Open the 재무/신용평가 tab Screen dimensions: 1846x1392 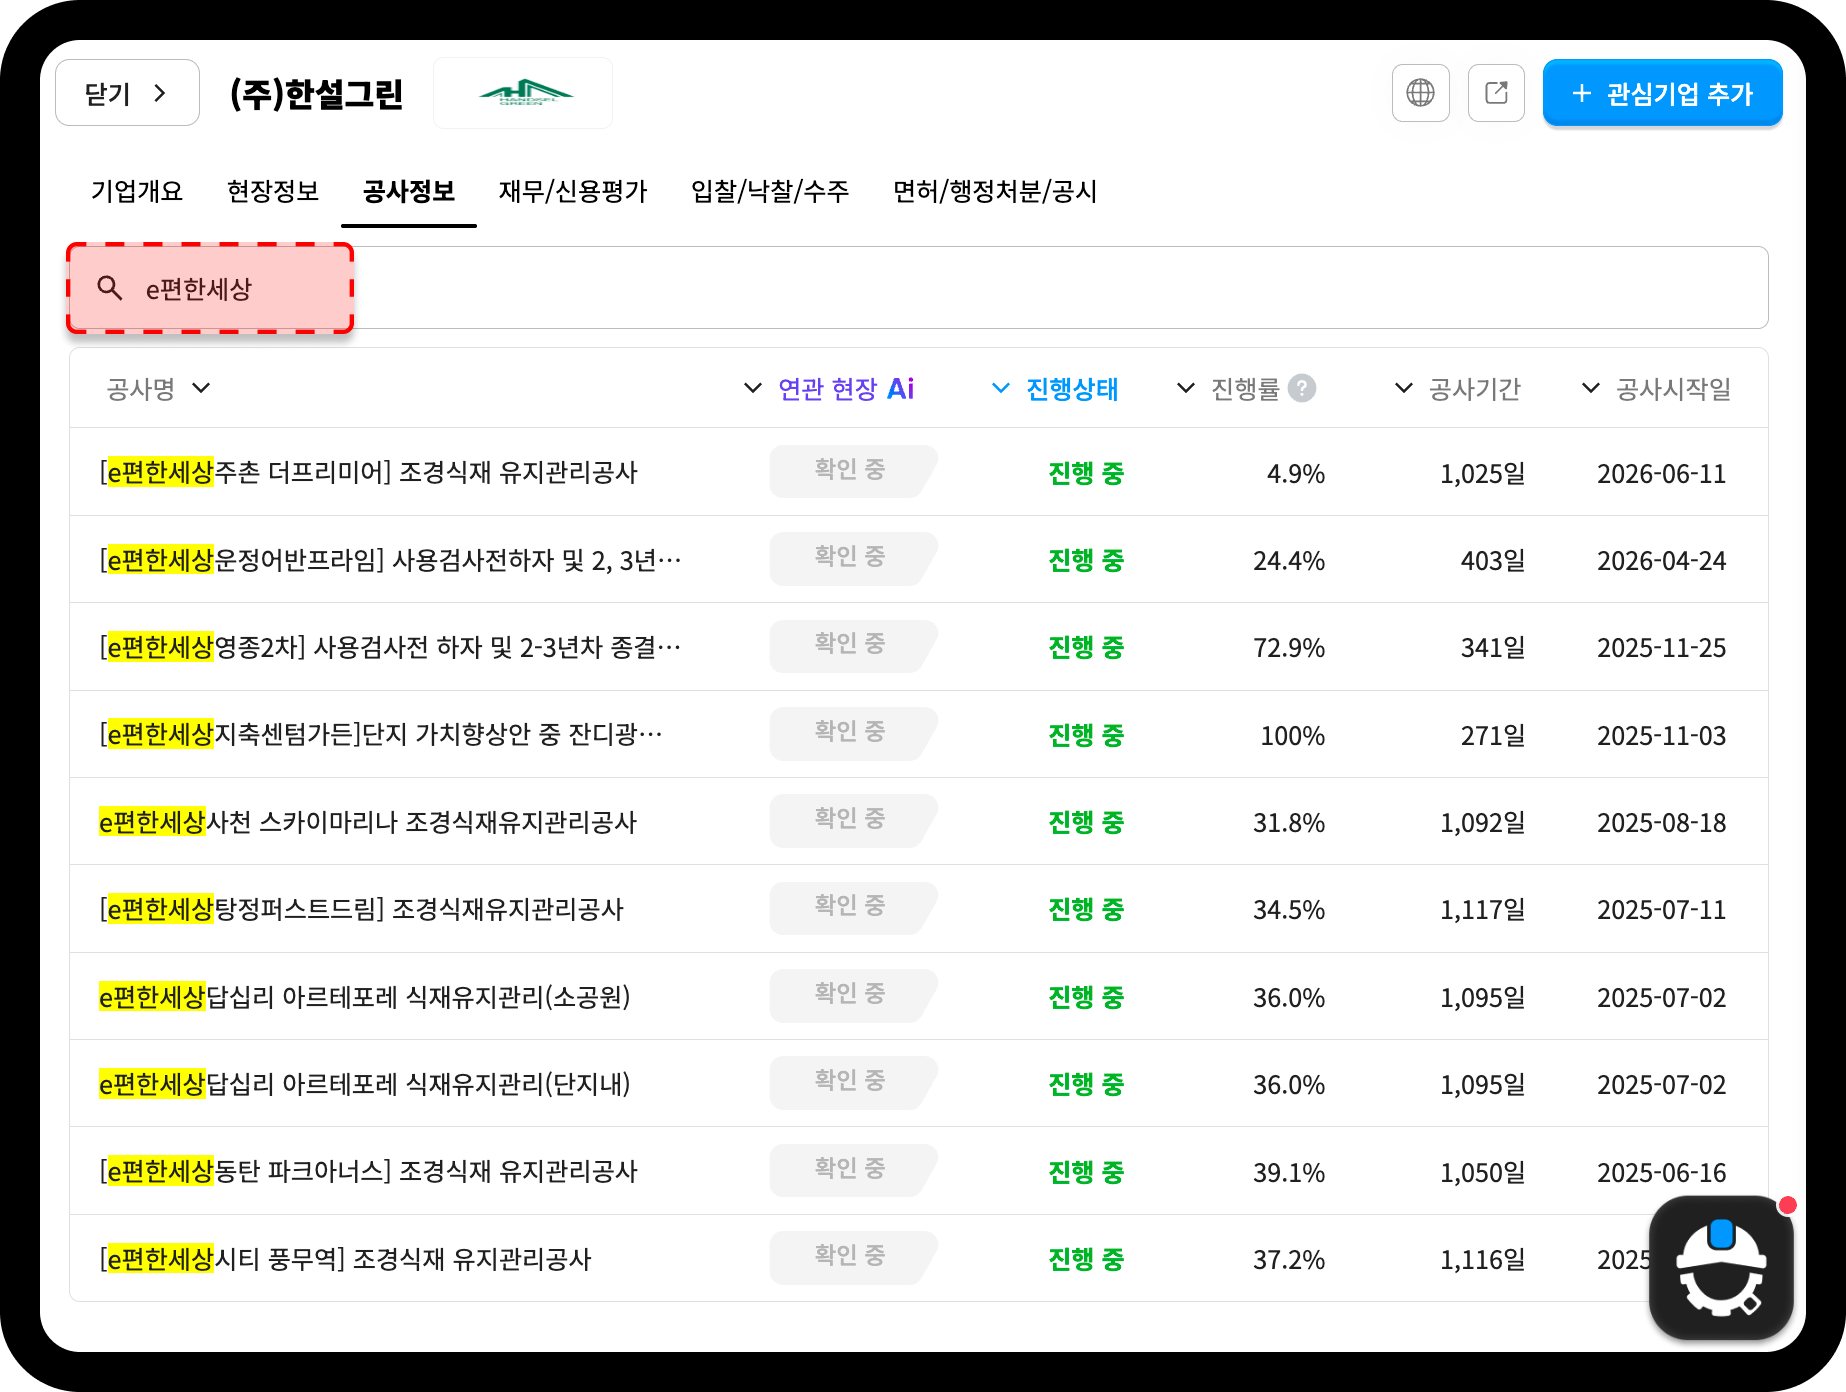click(x=573, y=191)
